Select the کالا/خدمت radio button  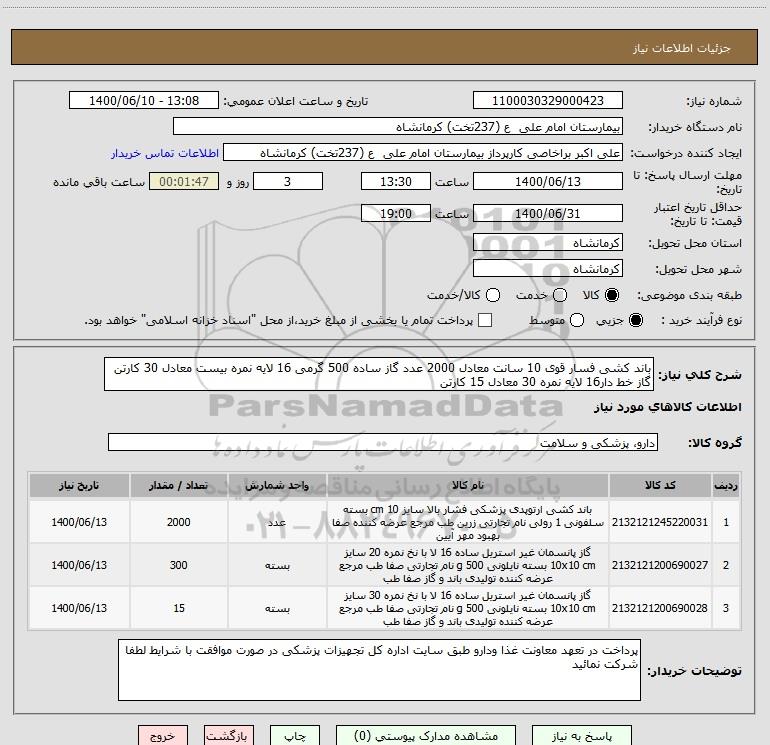pos(493,295)
